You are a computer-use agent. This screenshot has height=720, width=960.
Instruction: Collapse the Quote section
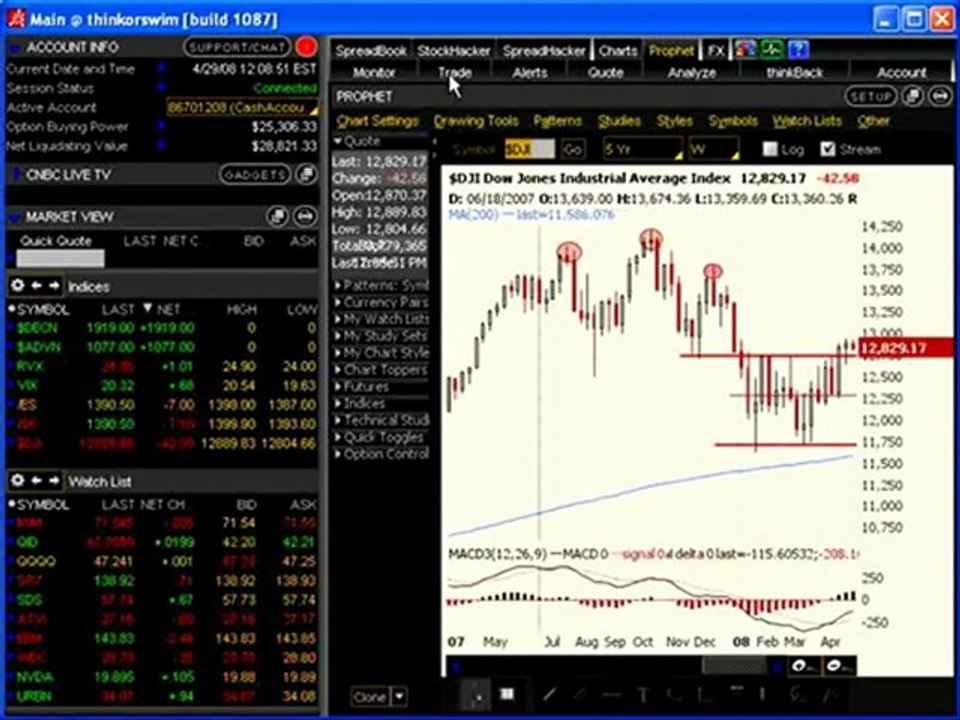pyautogui.click(x=338, y=141)
